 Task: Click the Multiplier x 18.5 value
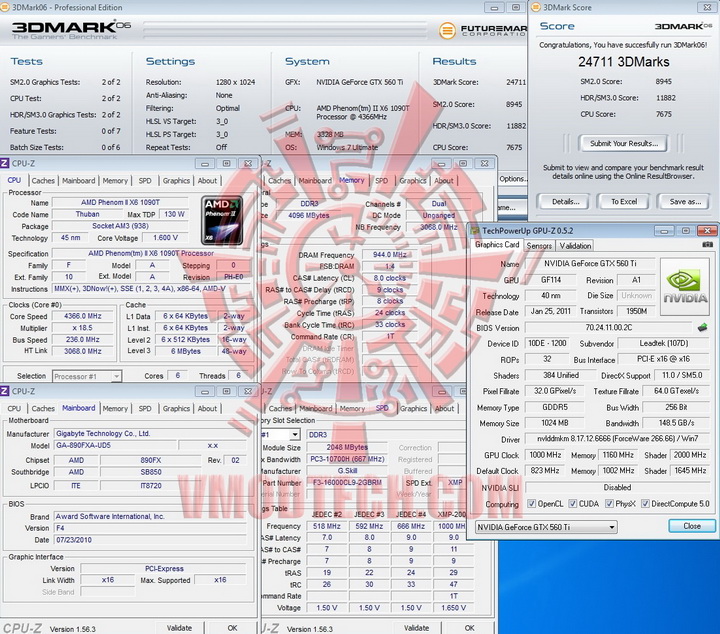pos(83,328)
